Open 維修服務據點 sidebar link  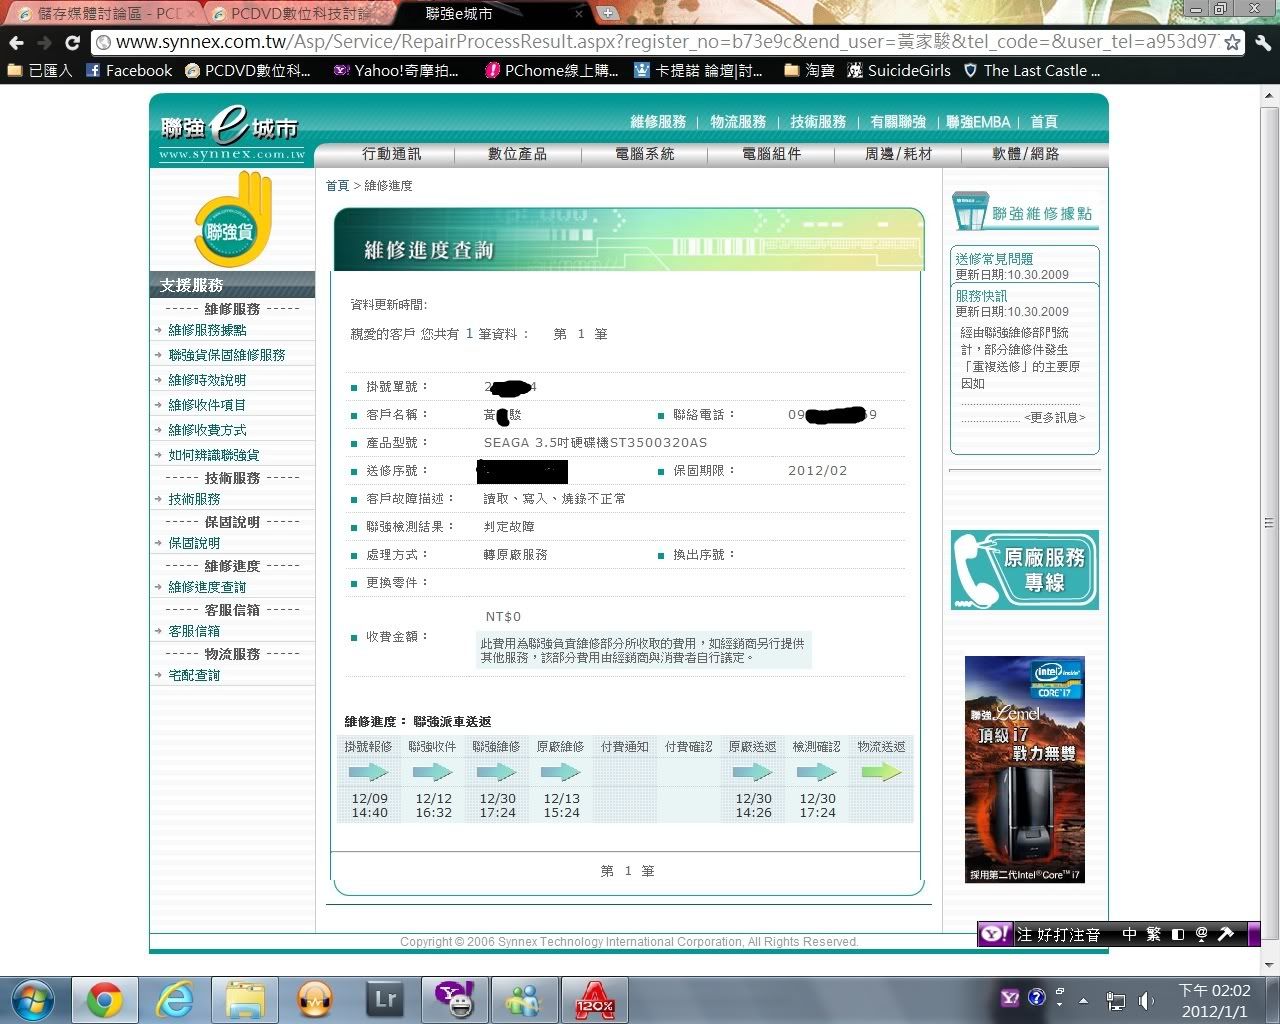click(207, 330)
